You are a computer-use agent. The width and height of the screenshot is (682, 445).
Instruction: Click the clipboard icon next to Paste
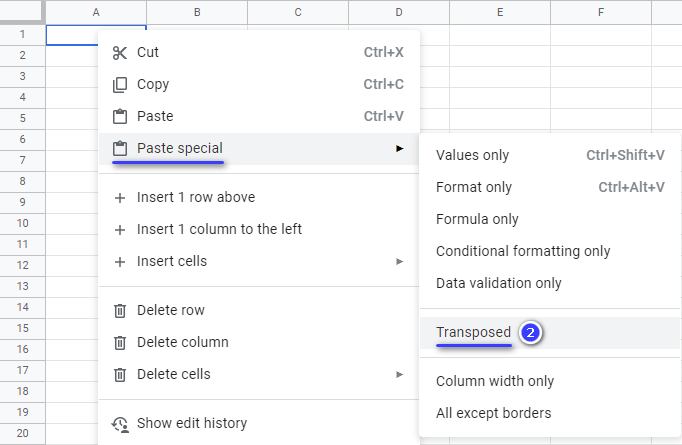120,117
